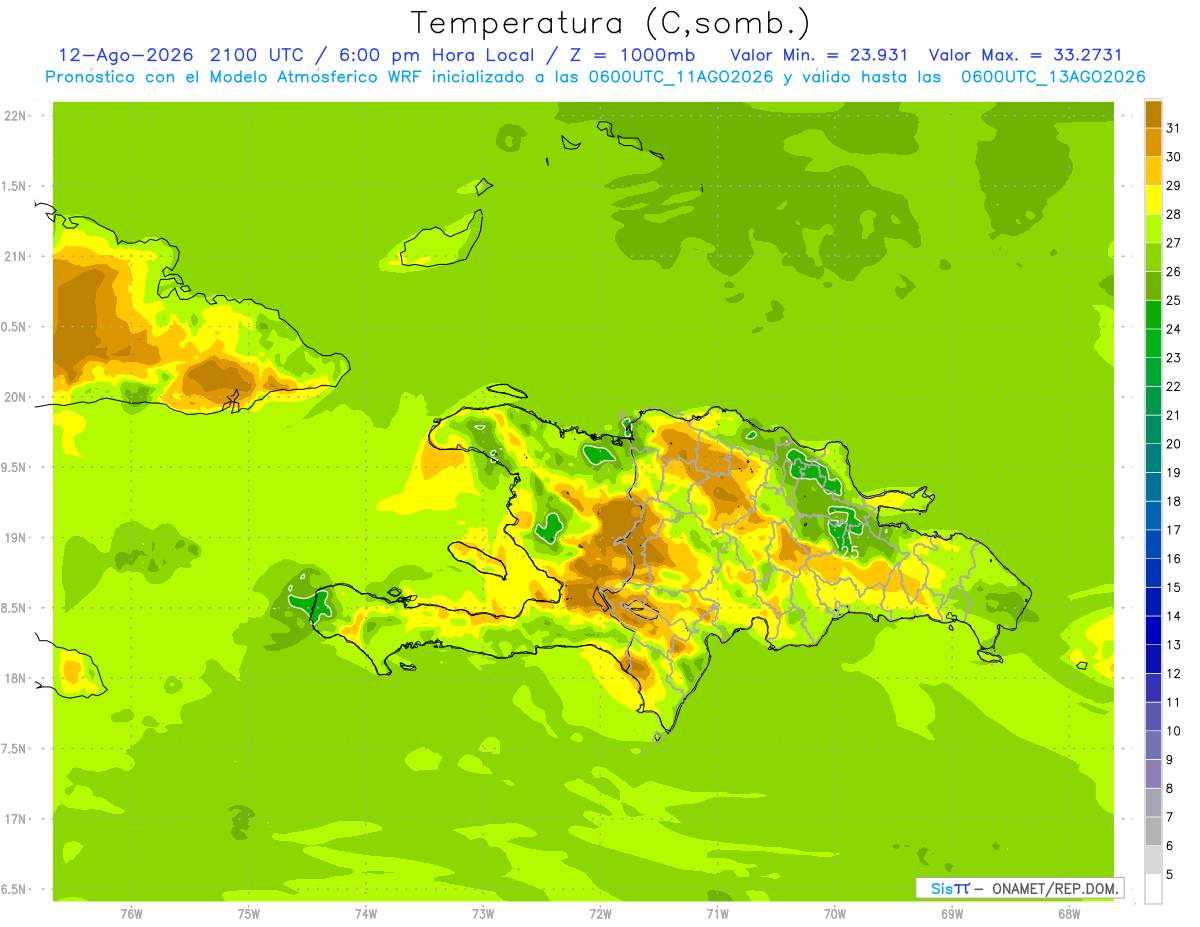Click the "20N" latitude axis label

tap(16, 398)
